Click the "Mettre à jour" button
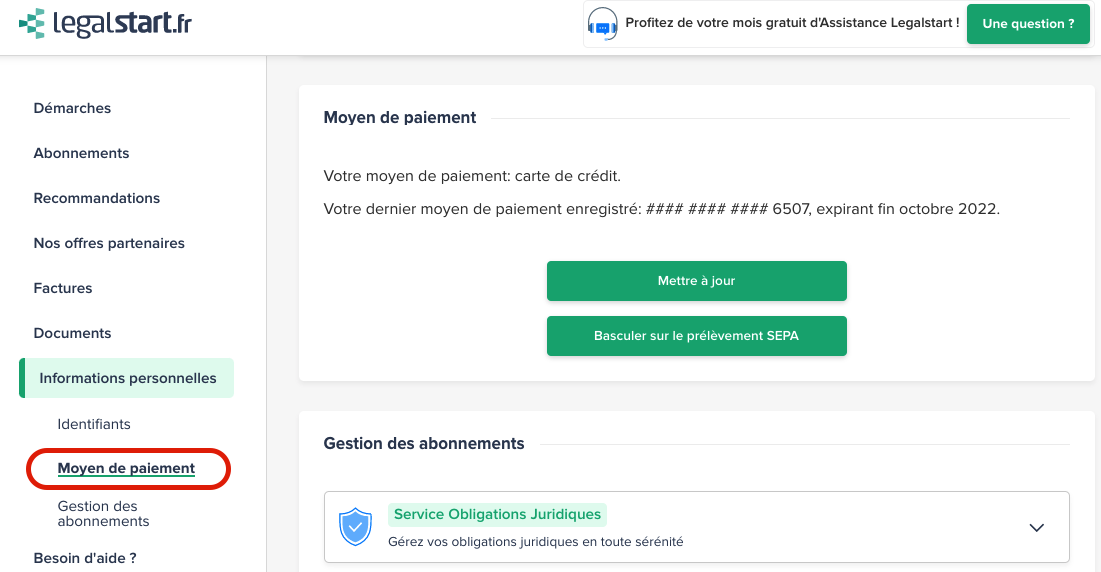The image size is (1101, 572). [x=696, y=281]
